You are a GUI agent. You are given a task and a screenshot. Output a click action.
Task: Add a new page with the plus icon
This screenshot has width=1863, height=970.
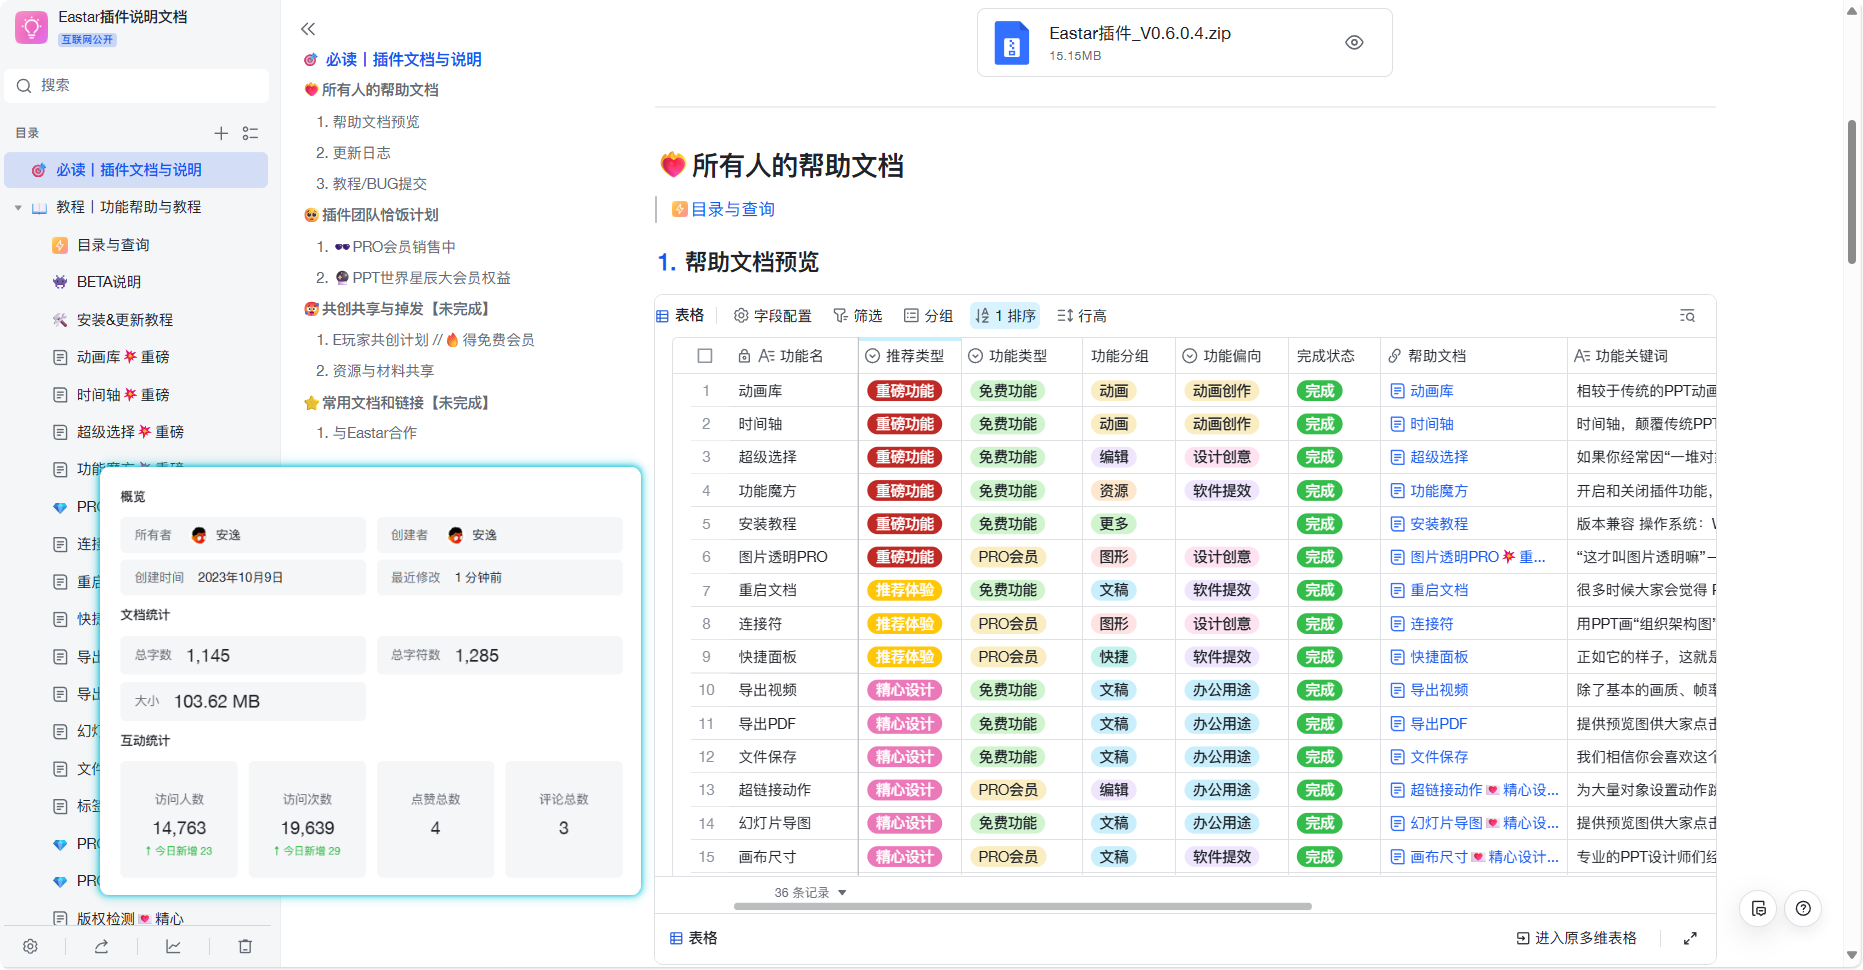pyautogui.click(x=221, y=133)
